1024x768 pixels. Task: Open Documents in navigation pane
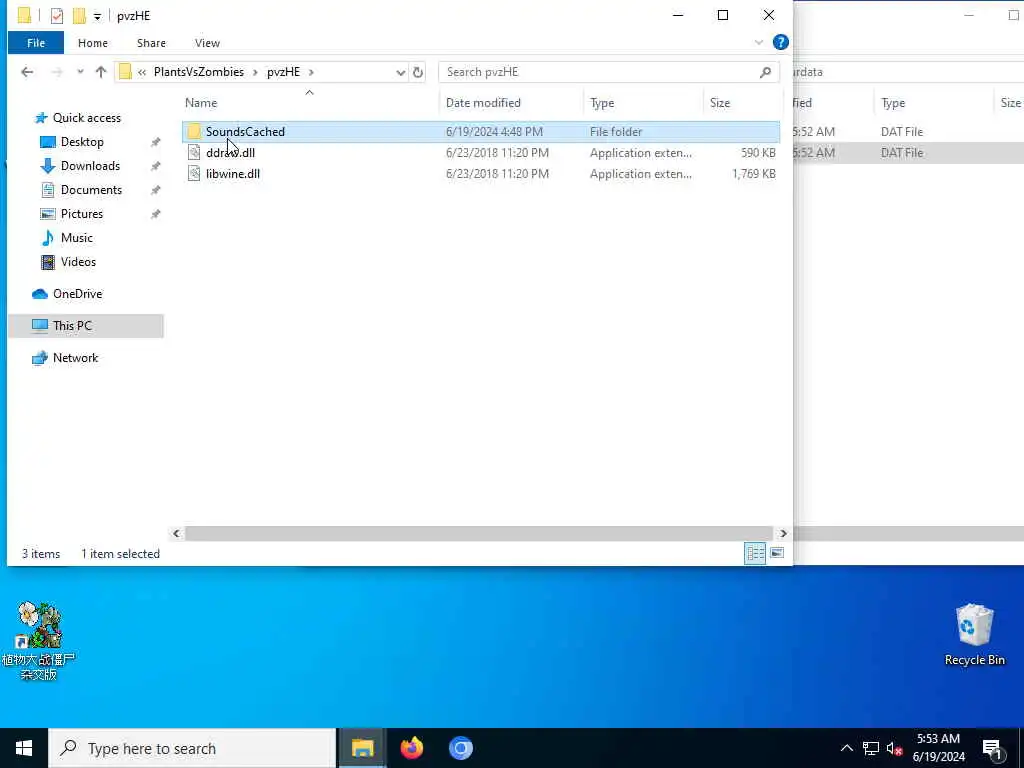(91, 190)
